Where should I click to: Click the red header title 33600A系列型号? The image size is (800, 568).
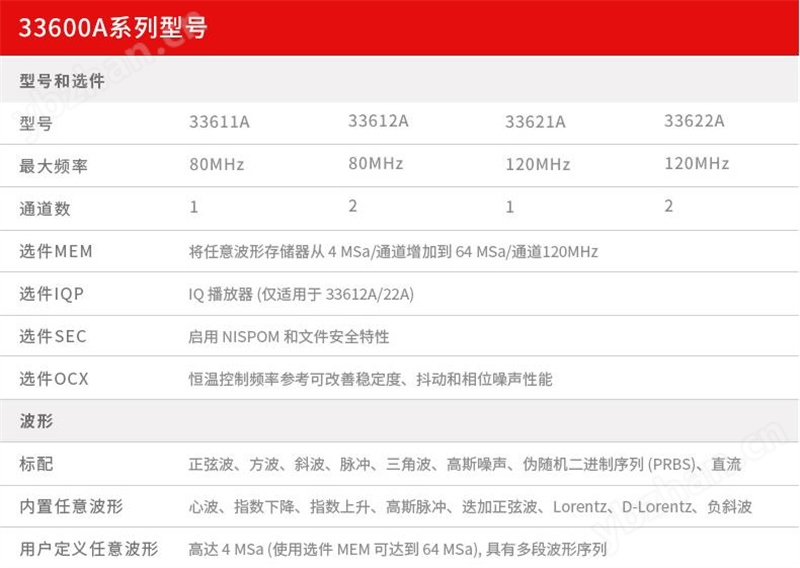(113, 27)
